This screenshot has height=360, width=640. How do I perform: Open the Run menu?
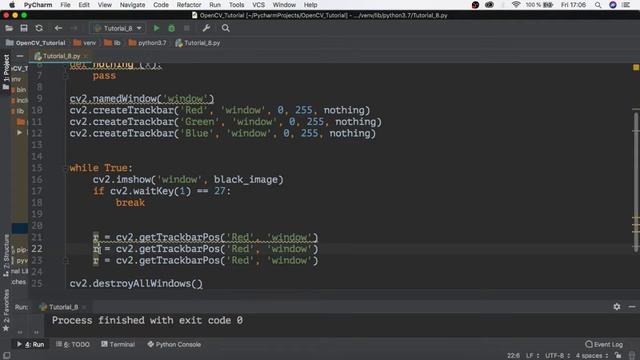coord(215,5)
